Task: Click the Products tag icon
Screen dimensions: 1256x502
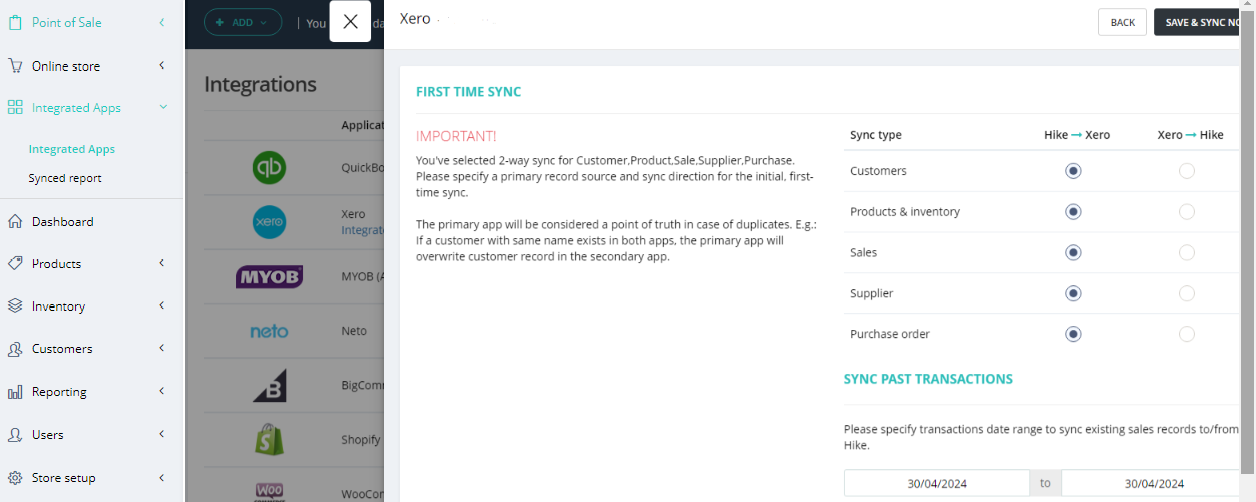Action: pos(15,264)
